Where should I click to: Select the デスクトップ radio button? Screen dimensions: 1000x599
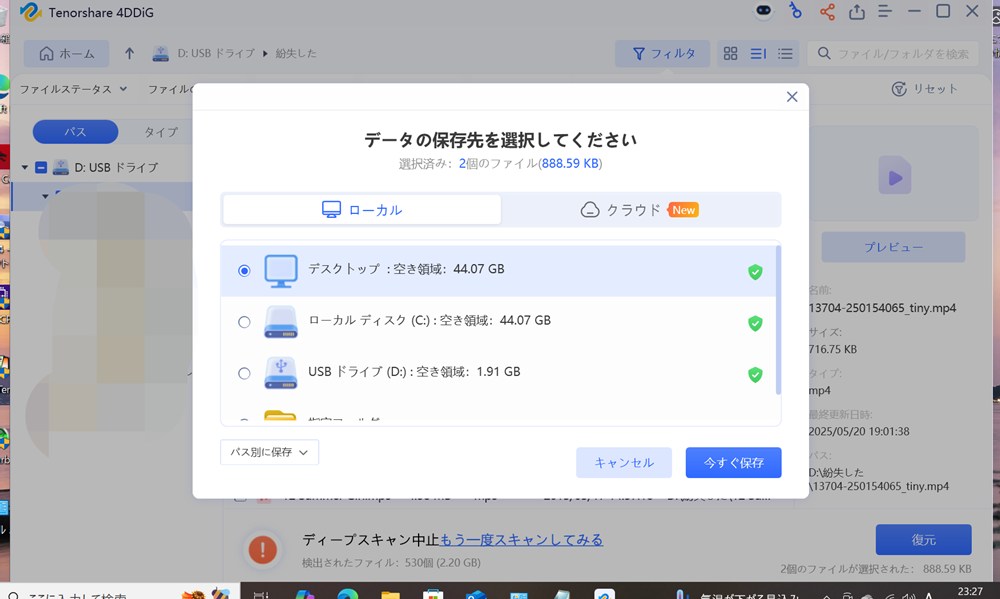[x=244, y=271]
